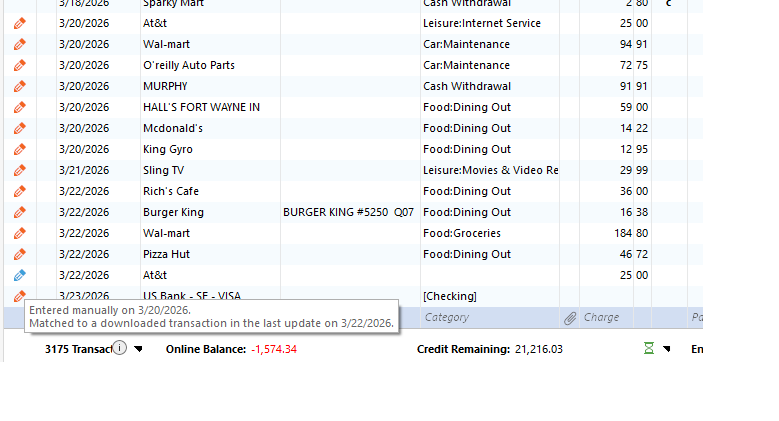
Task: Click Food:Dining Out on the Pizza Hut row
Action: pos(467,254)
